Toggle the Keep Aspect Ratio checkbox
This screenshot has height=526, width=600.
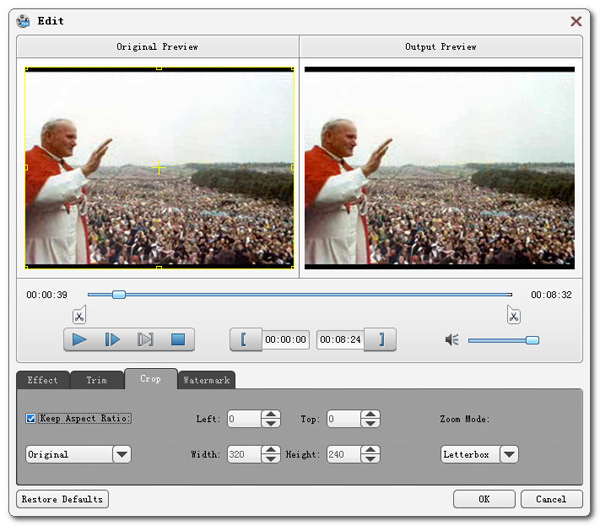31,419
